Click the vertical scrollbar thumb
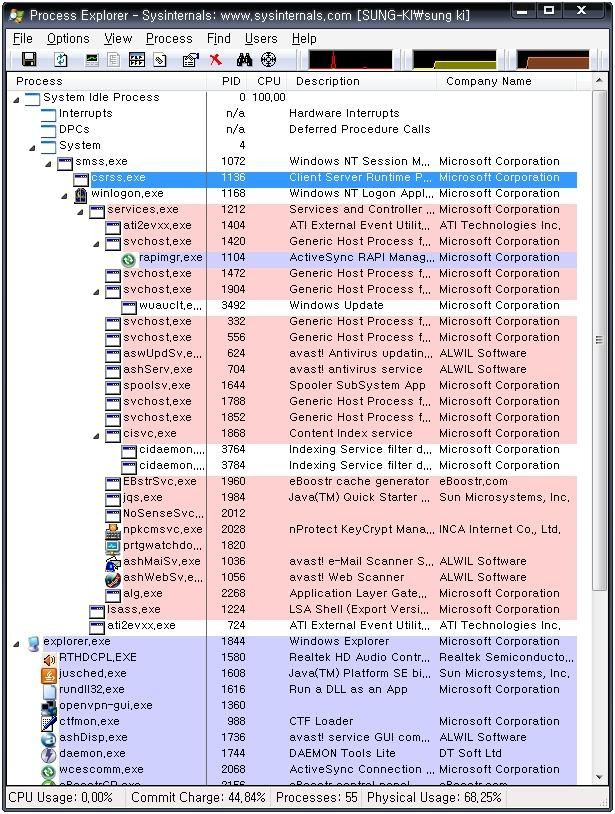The image size is (615, 814). point(599,340)
